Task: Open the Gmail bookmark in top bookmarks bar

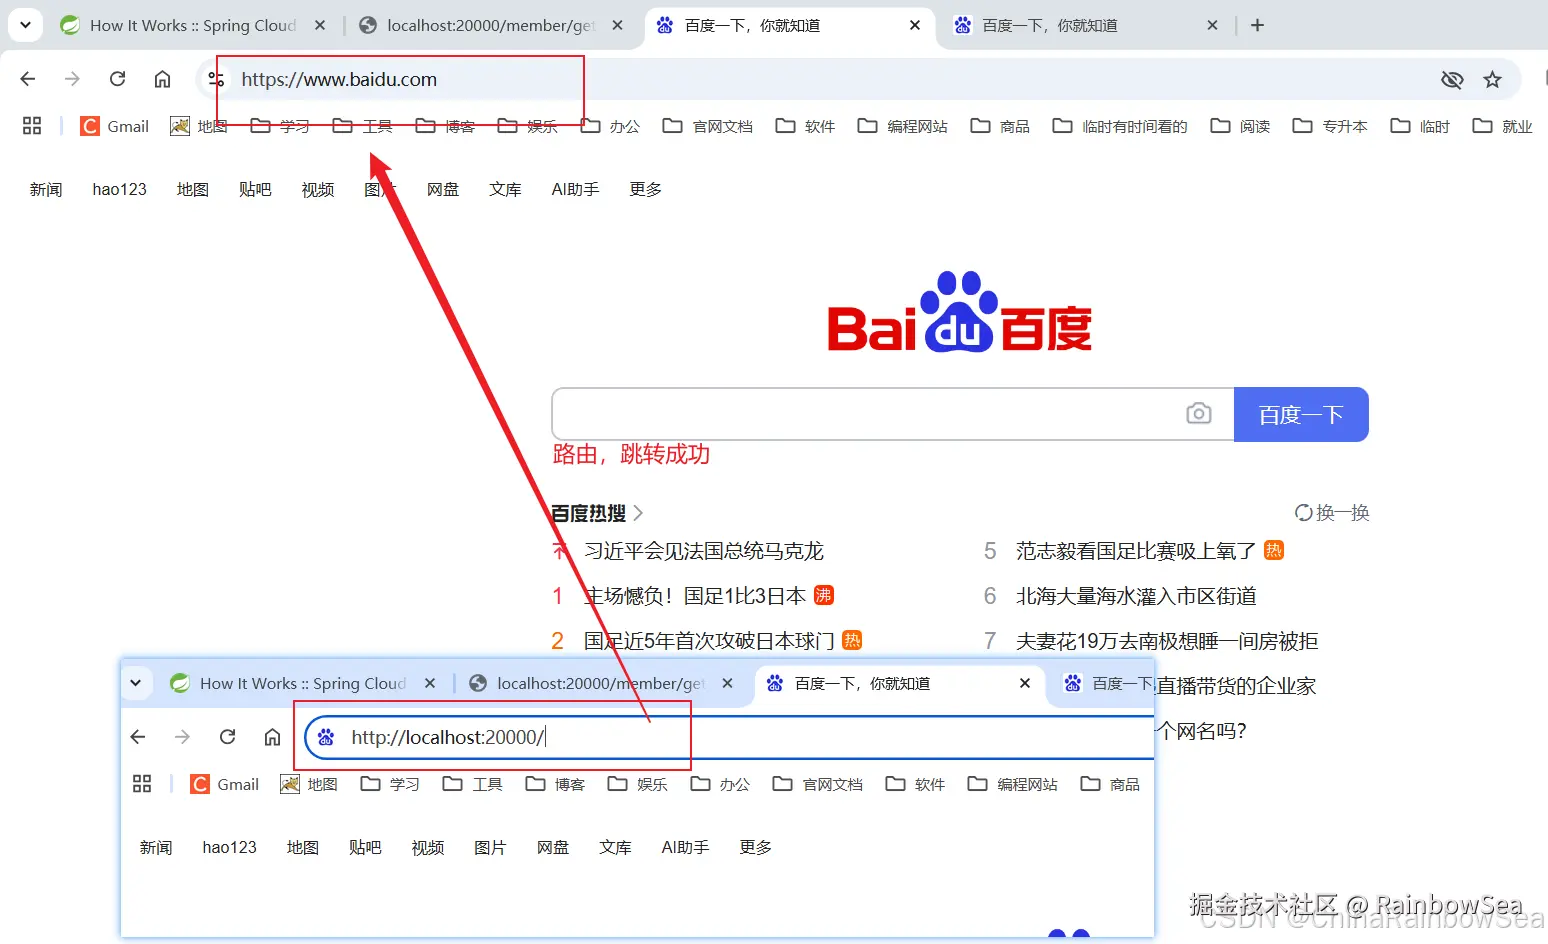Action: pyautogui.click(x=115, y=126)
